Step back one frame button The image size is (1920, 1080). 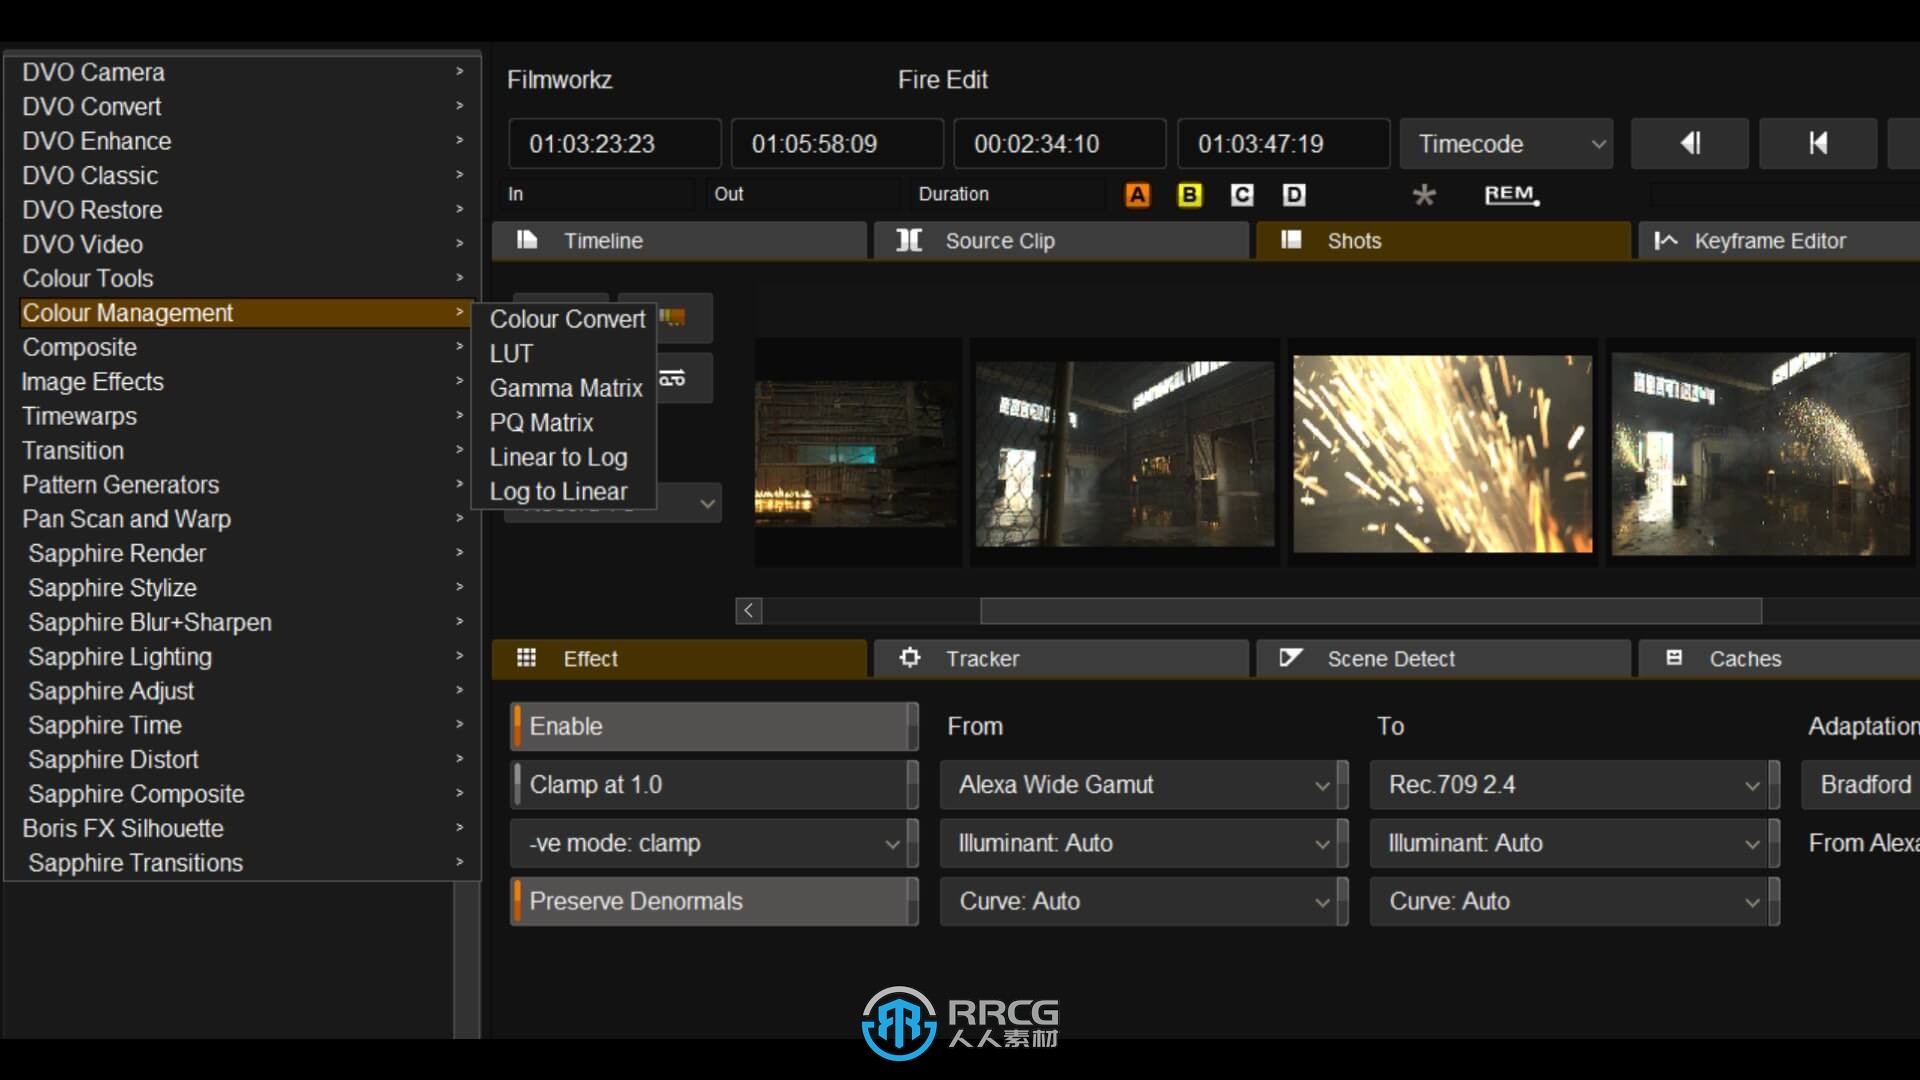(x=1690, y=144)
